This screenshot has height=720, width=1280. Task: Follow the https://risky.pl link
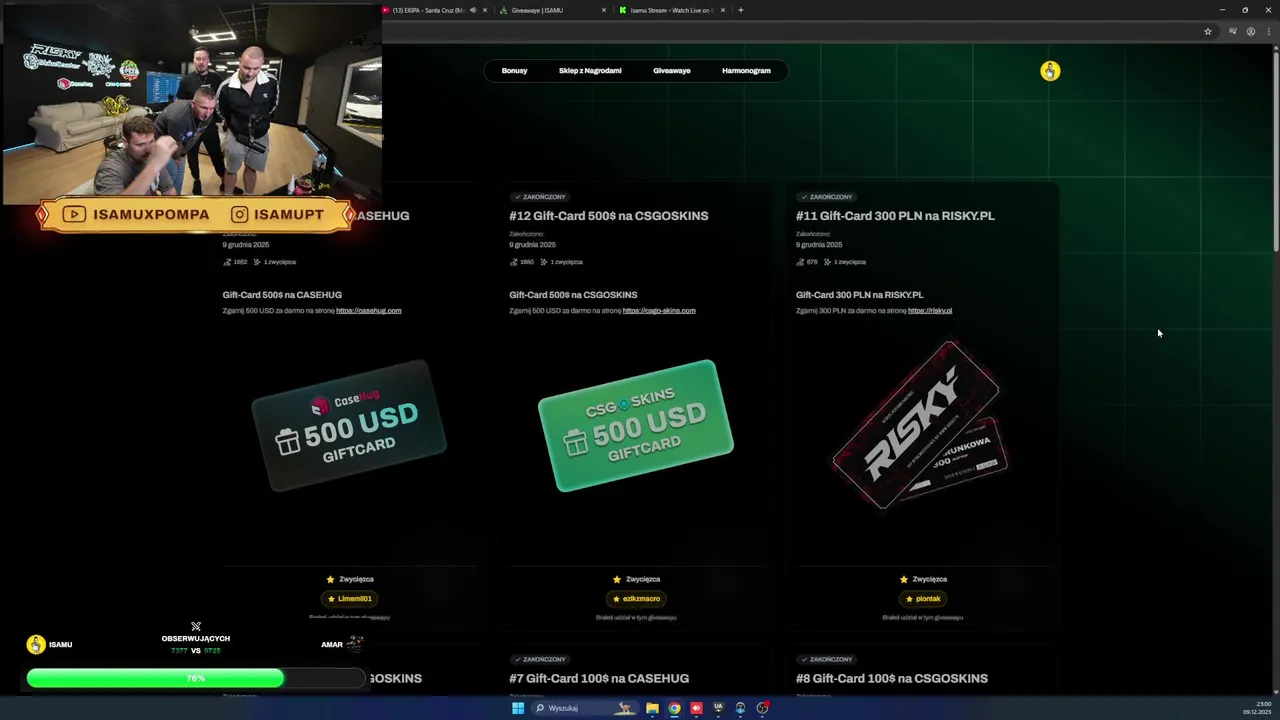[930, 311]
